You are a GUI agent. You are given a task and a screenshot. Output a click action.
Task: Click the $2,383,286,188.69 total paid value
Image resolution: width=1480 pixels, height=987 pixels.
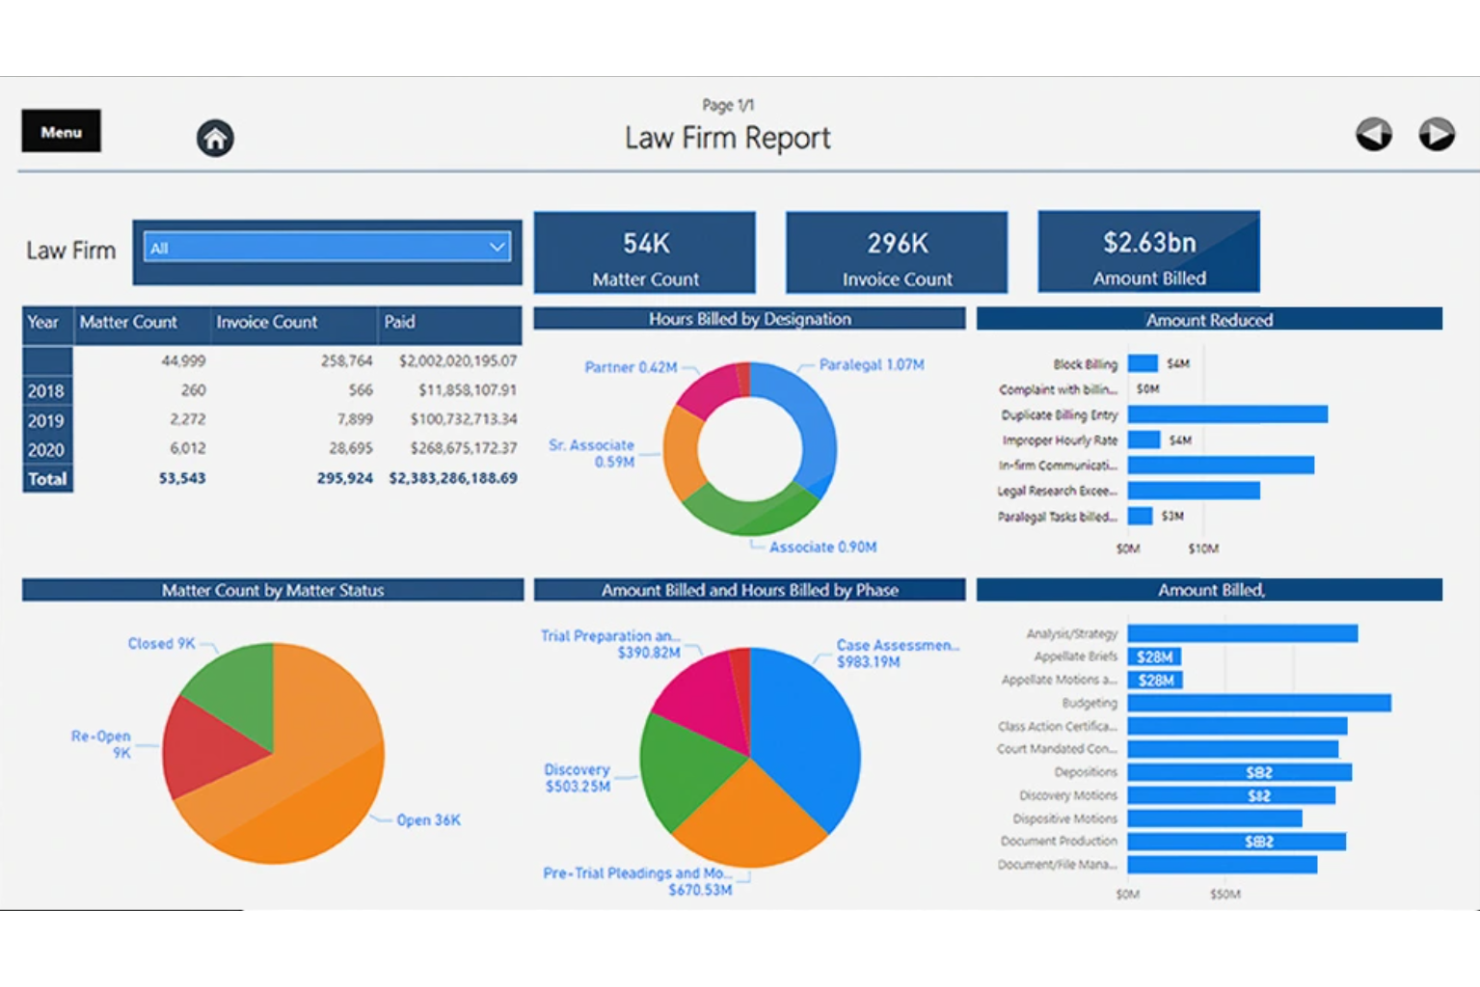(x=453, y=478)
